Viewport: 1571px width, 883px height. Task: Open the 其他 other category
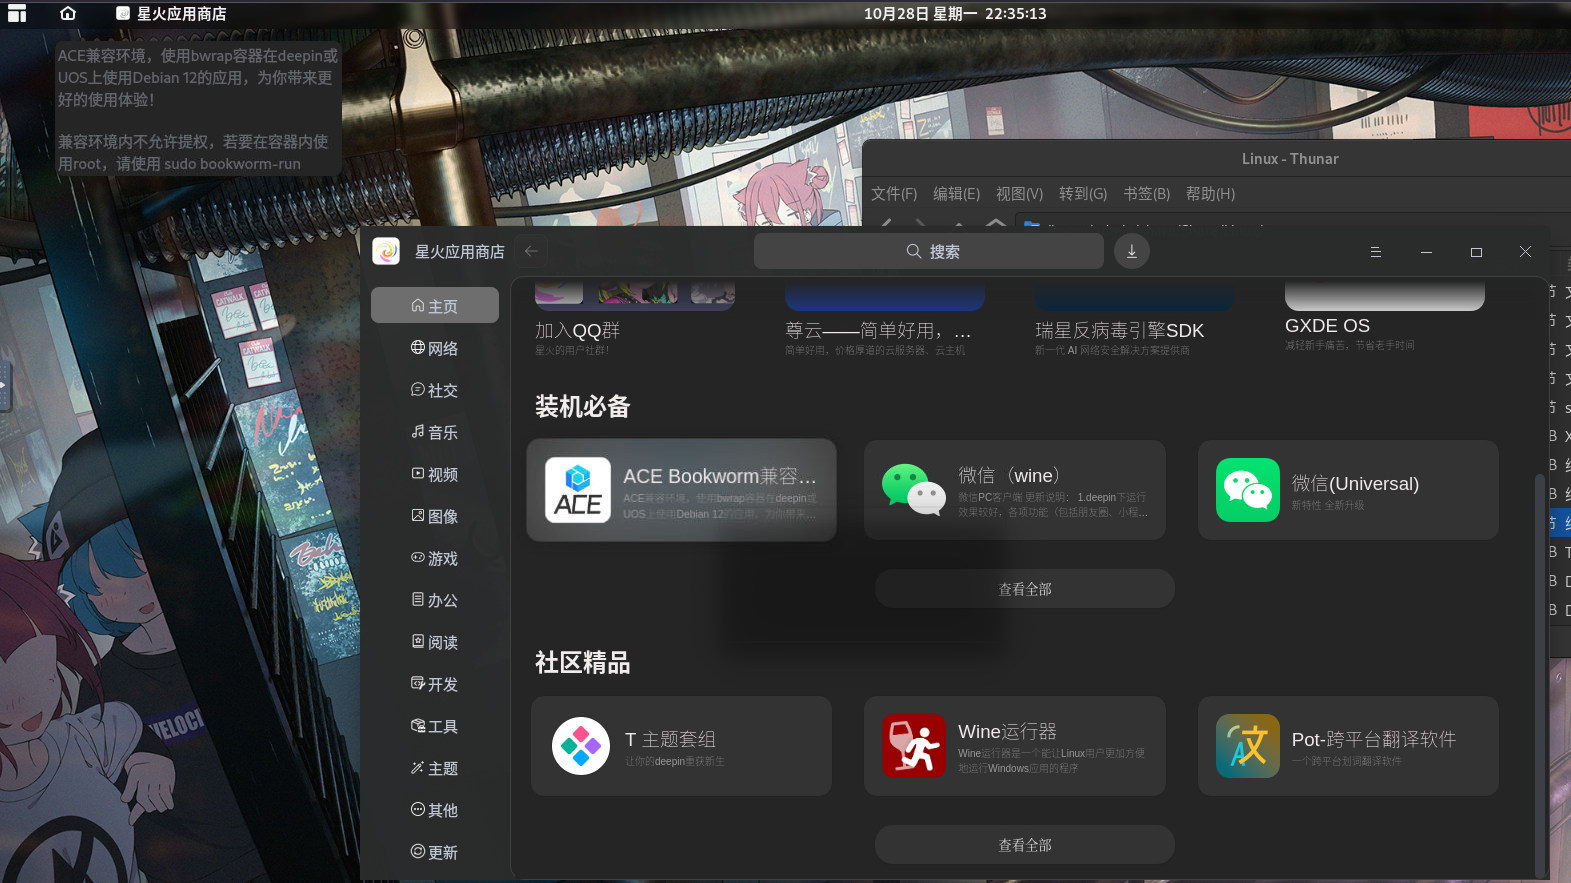pos(435,810)
